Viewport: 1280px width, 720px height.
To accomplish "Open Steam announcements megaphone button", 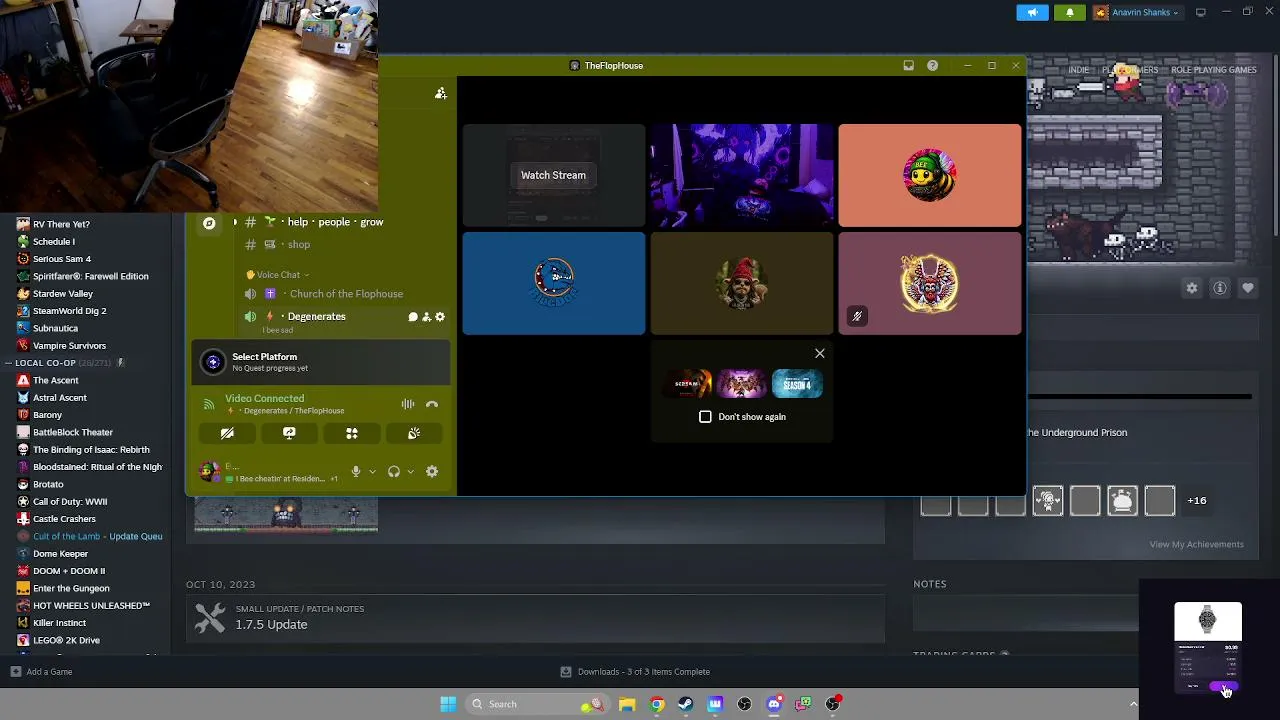I will pyautogui.click(x=1032, y=12).
